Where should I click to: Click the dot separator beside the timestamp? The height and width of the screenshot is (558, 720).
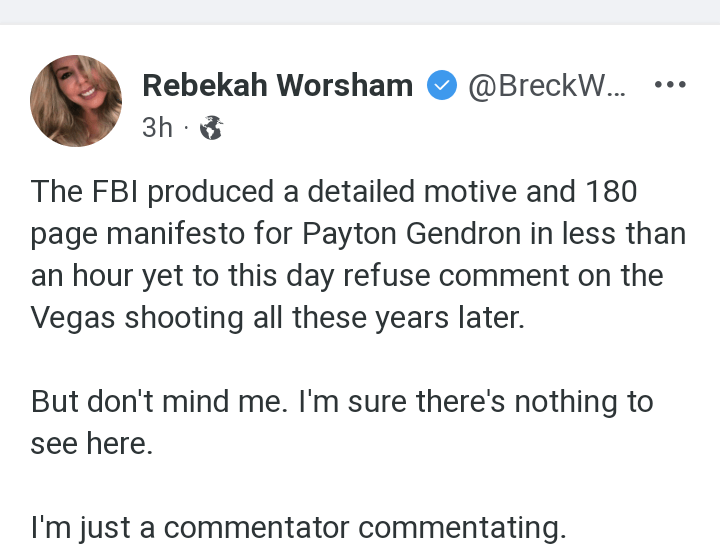186,128
